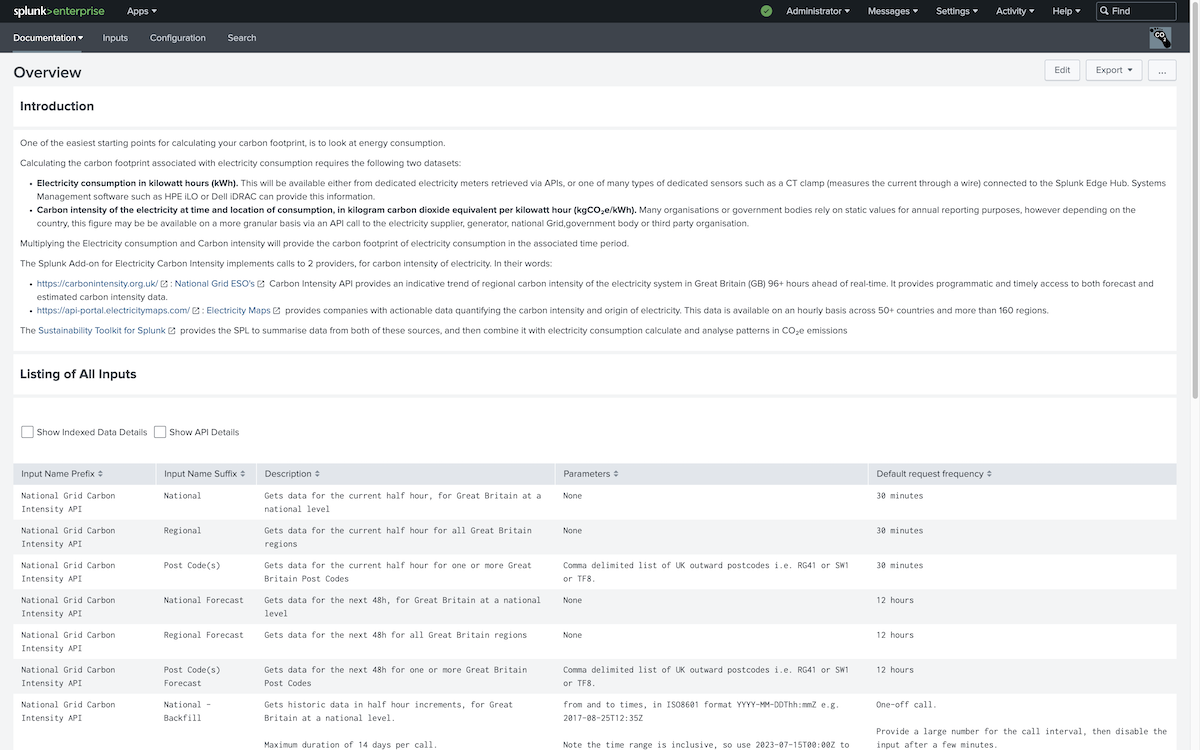Go to the Configuration tab
This screenshot has height=750, width=1200.
click(x=178, y=38)
